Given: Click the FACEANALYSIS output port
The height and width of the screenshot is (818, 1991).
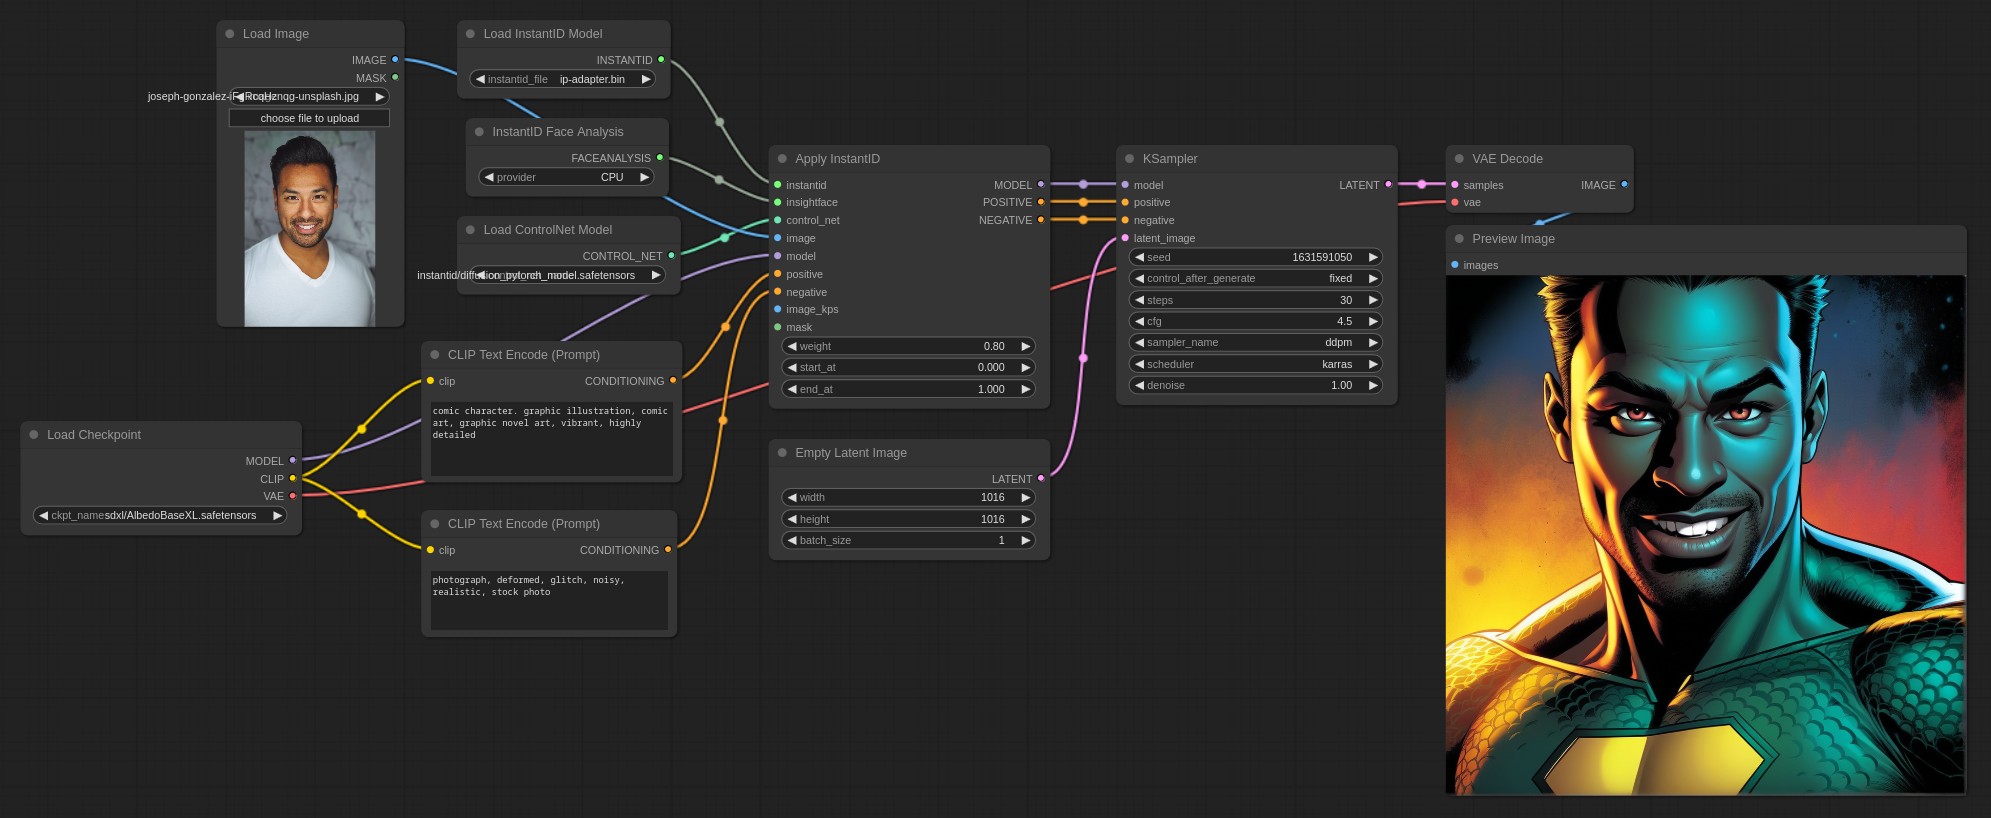Looking at the screenshot, I should point(660,158).
